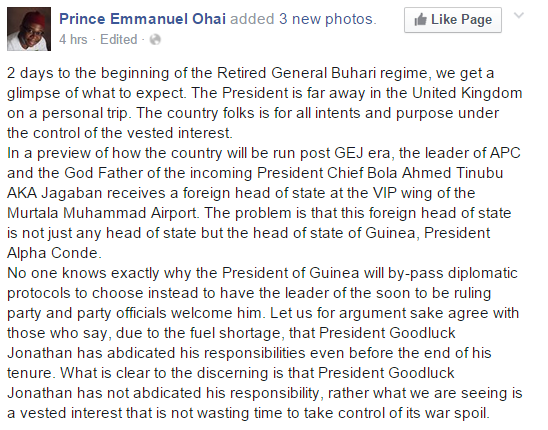View the '3 new photos' link
The image size is (548, 430).
[x=326, y=19]
